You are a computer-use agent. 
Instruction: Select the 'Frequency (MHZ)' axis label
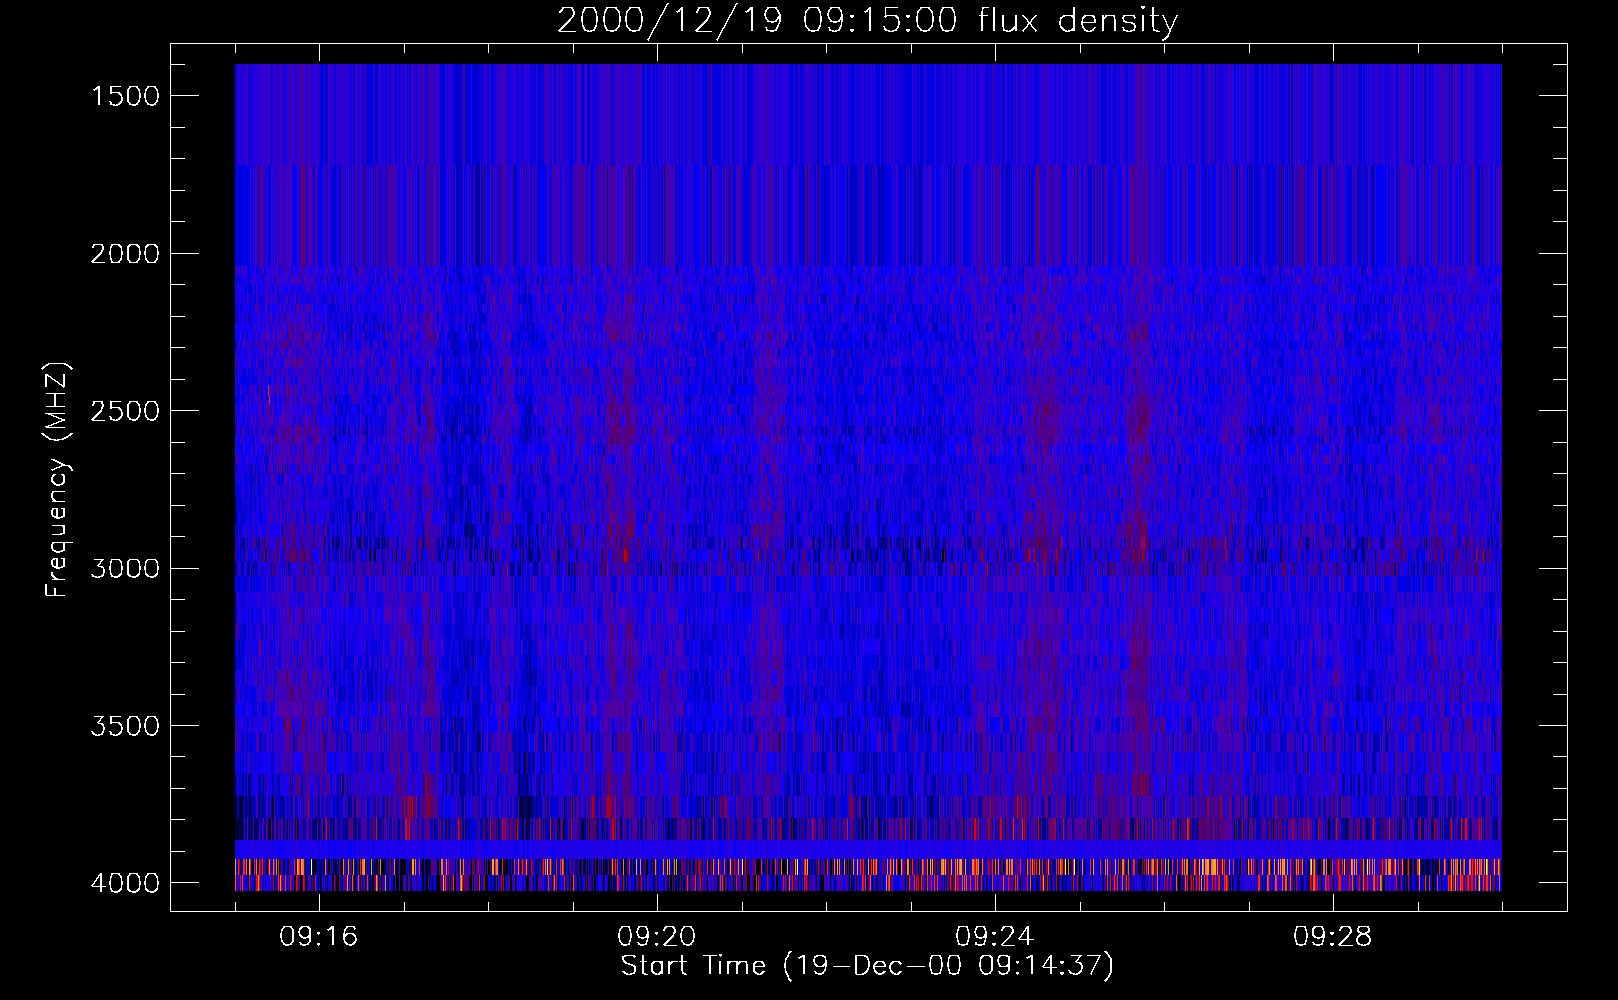pos(57,480)
